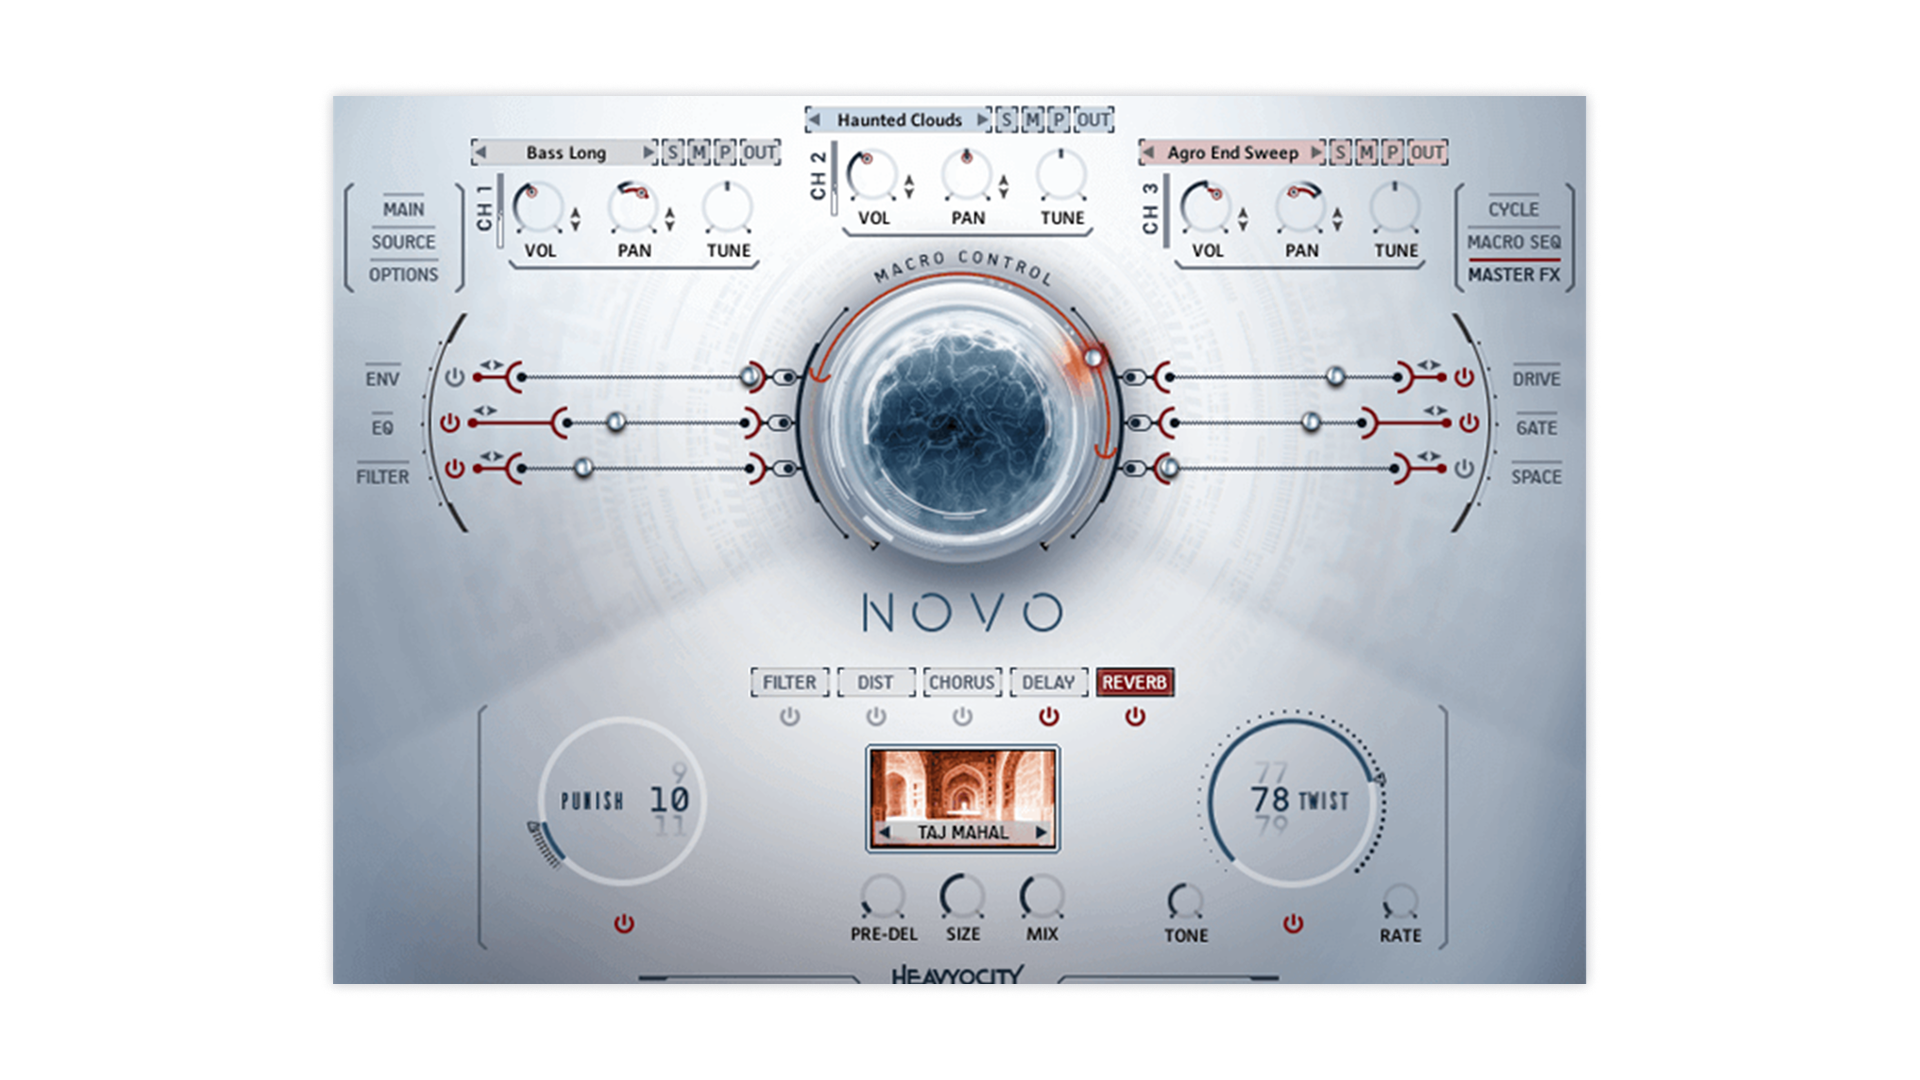Click the OPTIONS menu item
This screenshot has width=1920, height=1080.
click(x=403, y=274)
